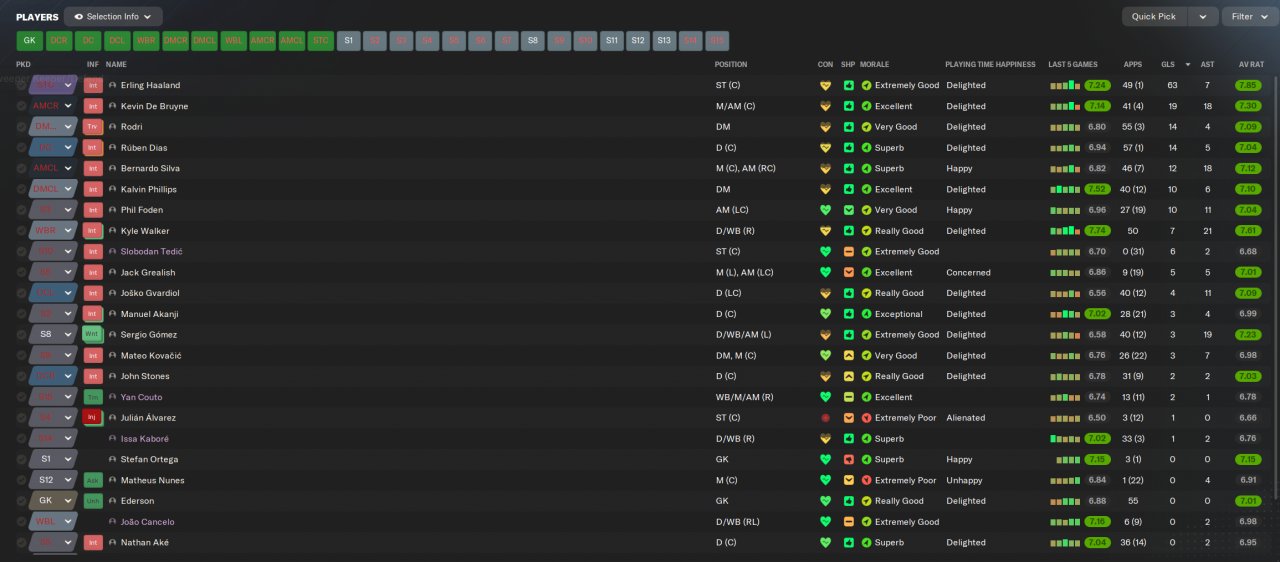The image size is (1280, 562).
Task: Toggle the picked checkbox for Stefan Ortega
Action: [x=21, y=460]
